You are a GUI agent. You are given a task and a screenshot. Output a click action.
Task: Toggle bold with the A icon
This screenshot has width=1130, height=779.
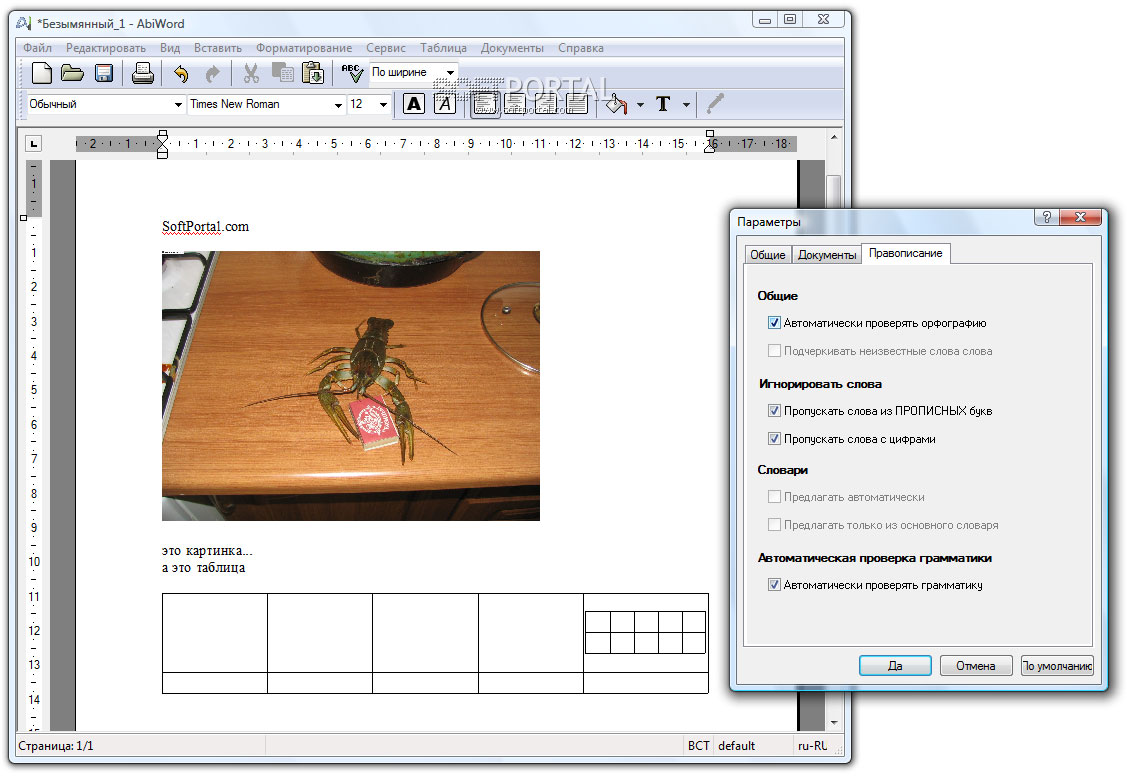[x=414, y=104]
